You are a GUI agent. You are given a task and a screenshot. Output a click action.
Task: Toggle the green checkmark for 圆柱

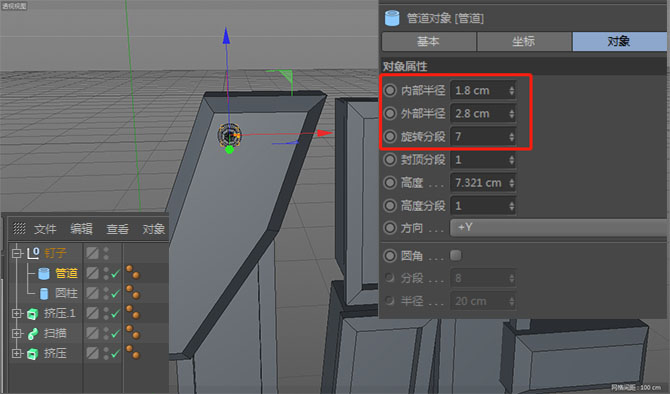click(x=115, y=294)
